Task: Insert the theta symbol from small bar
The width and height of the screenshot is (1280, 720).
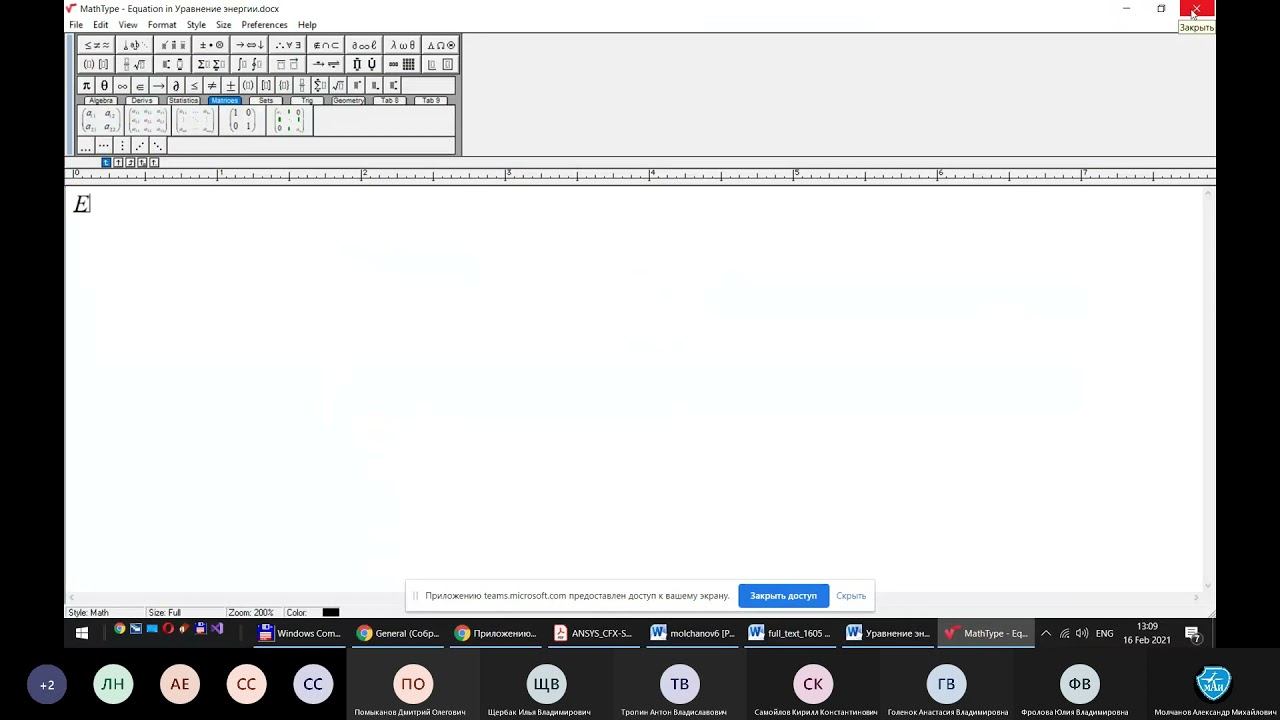Action: tap(104, 86)
